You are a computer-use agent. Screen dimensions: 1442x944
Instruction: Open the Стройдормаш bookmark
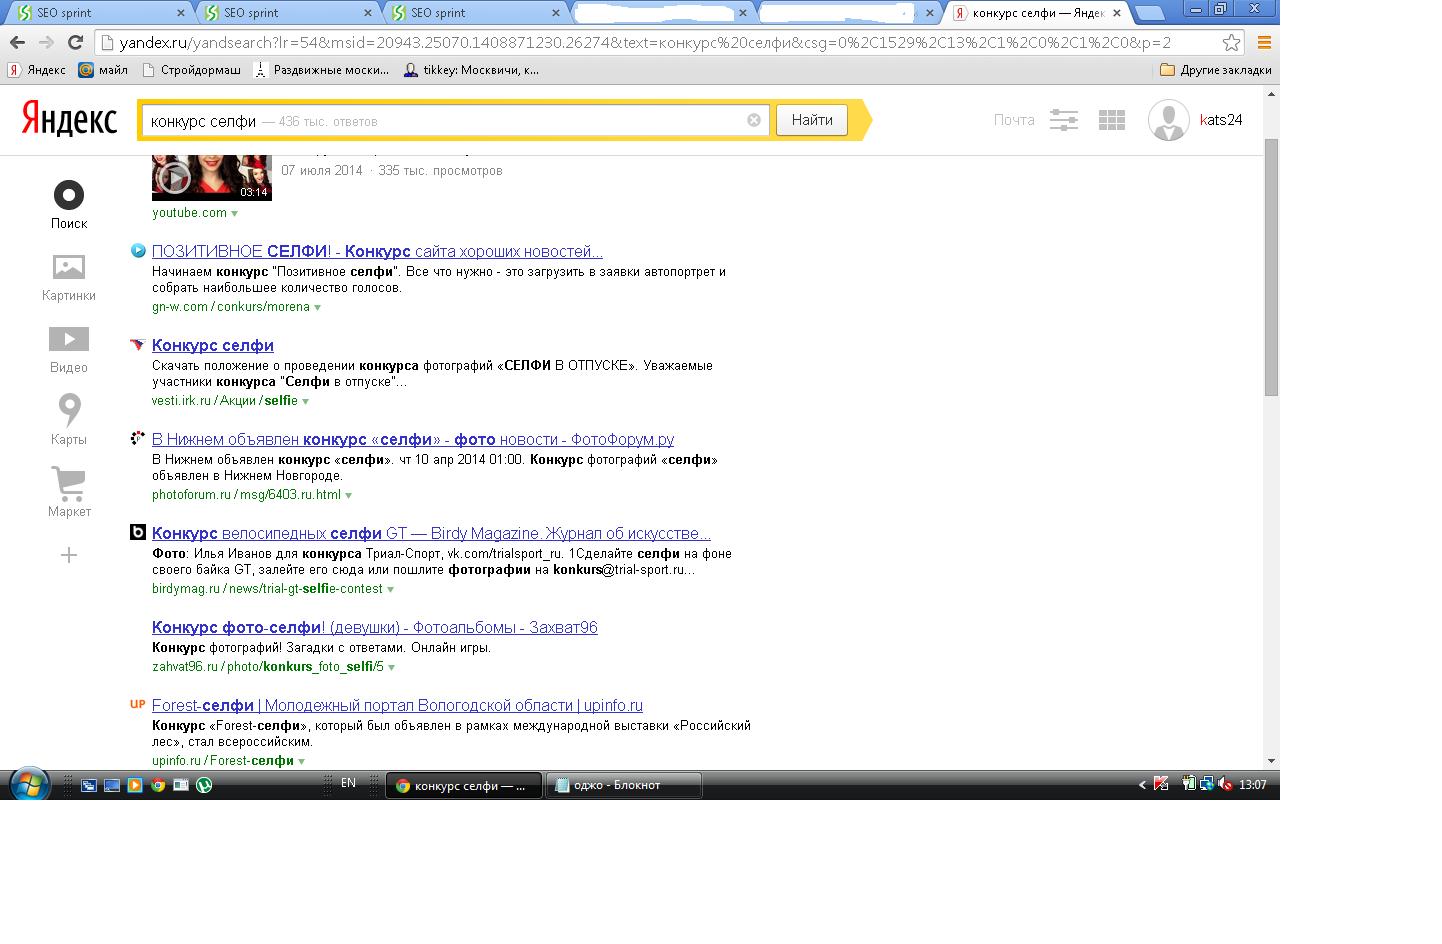coord(191,70)
